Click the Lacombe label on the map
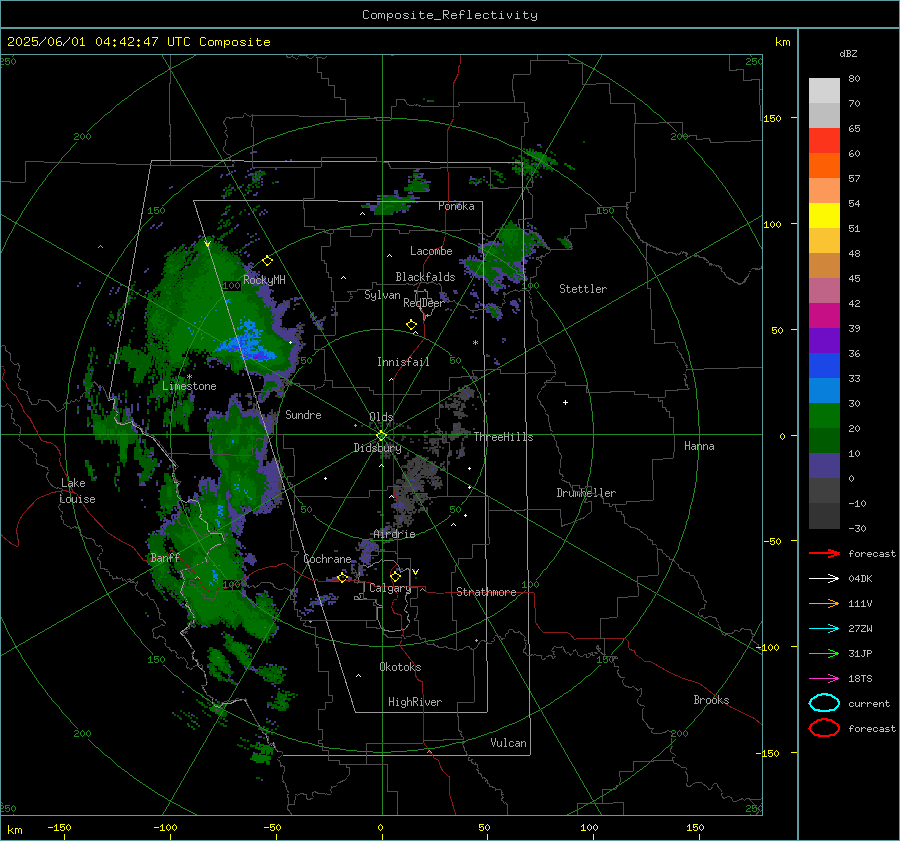The image size is (900, 841). tap(431, 251)
